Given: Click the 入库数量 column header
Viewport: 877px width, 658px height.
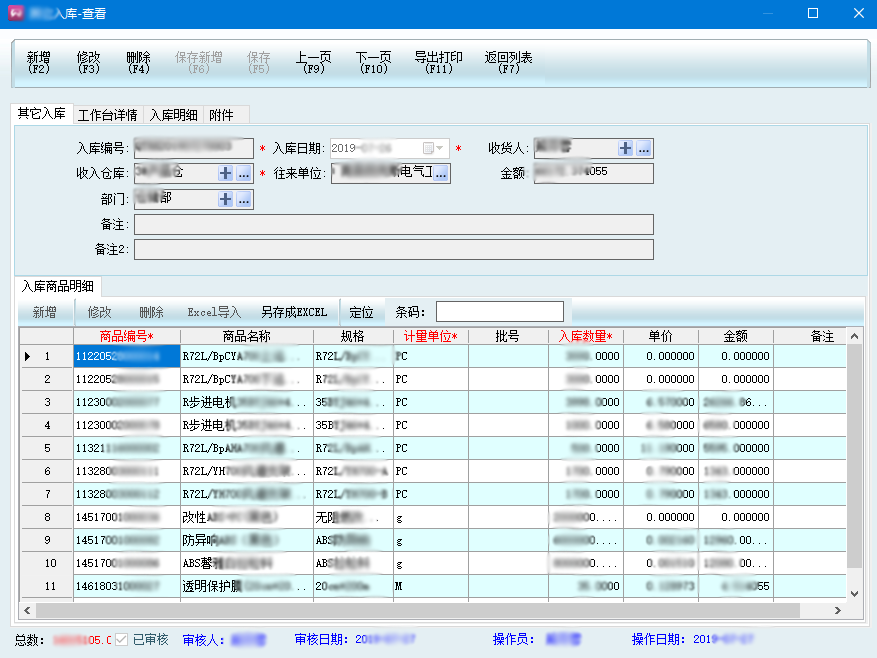Looking at the screenshot, I should [x=586, y=336].
